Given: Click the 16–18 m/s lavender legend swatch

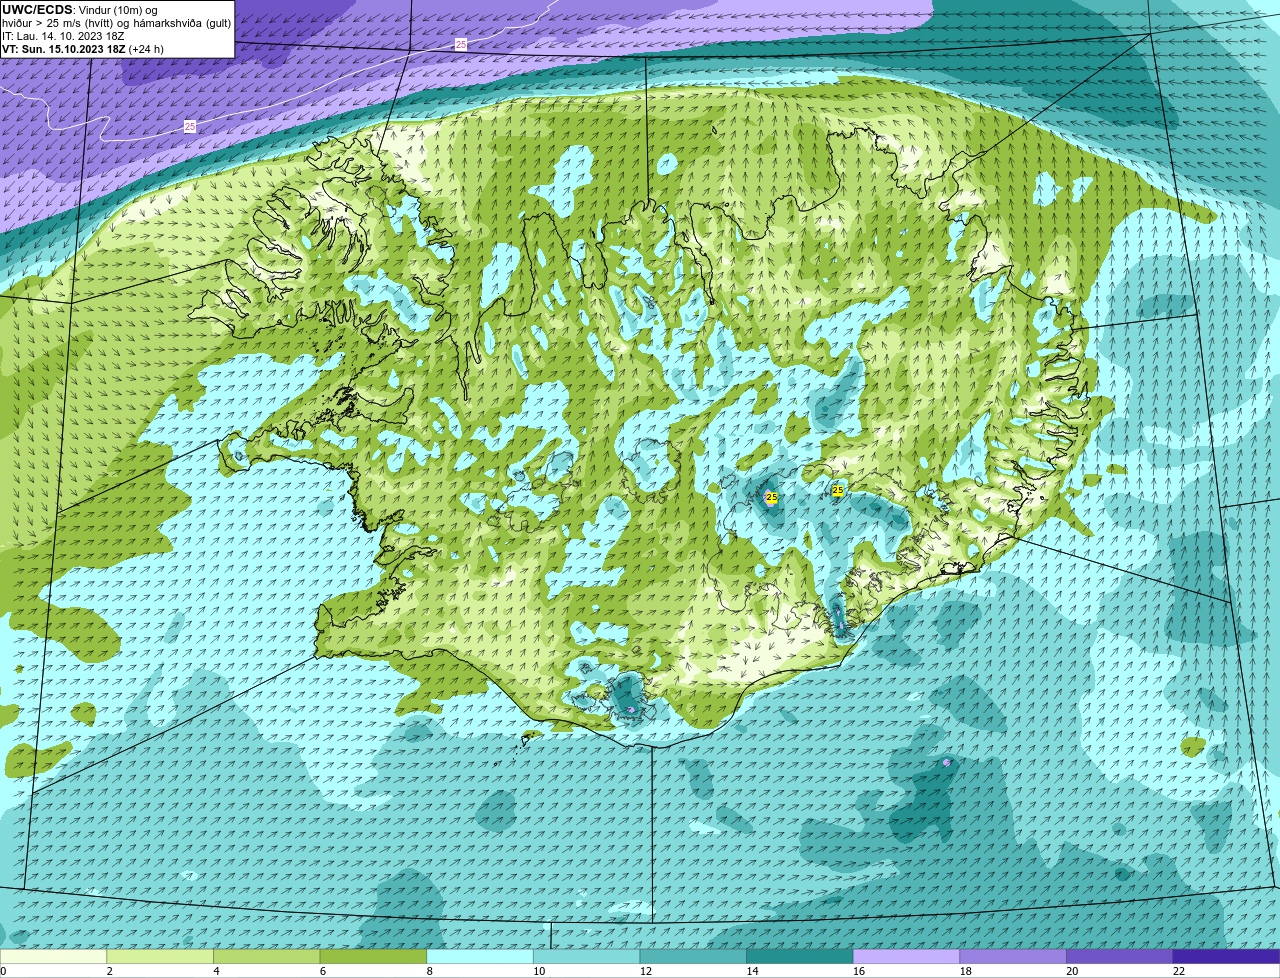Looking at the screenshot, I should (906, 957).
